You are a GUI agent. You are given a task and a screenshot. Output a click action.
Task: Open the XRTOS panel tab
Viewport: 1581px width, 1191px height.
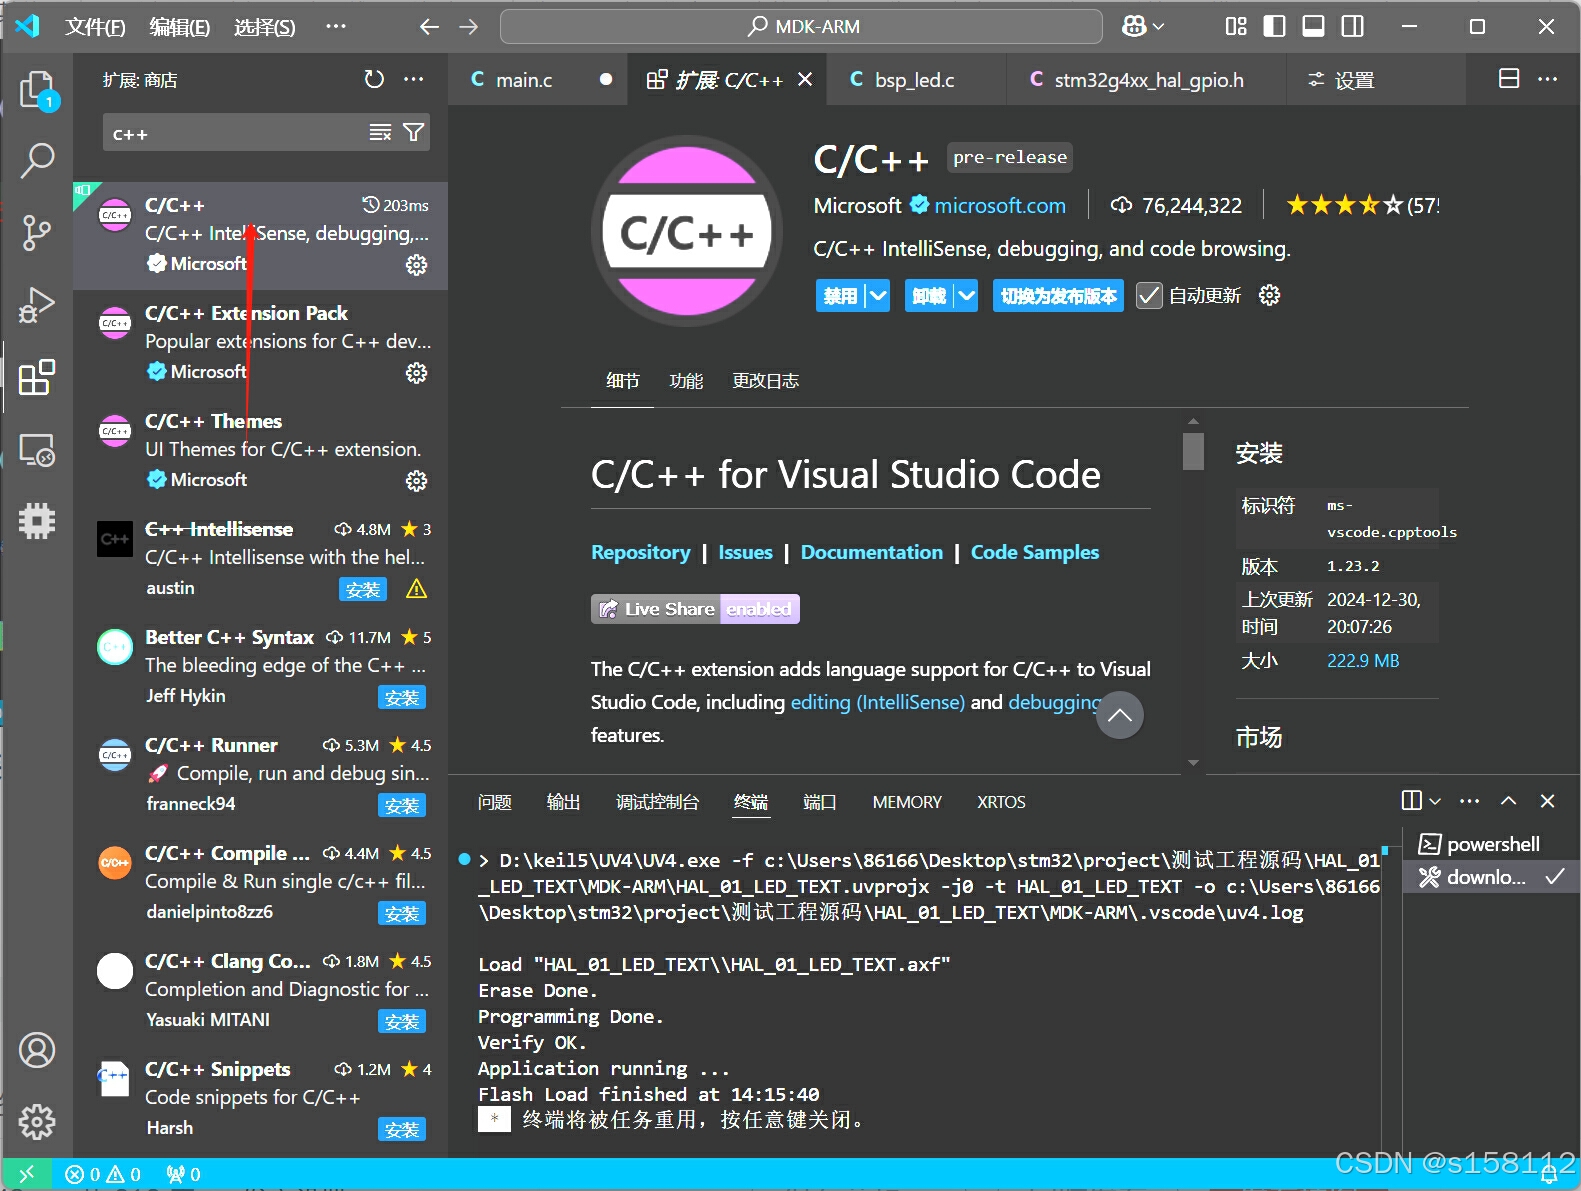pyautogui.click(x=1001, y=802)
